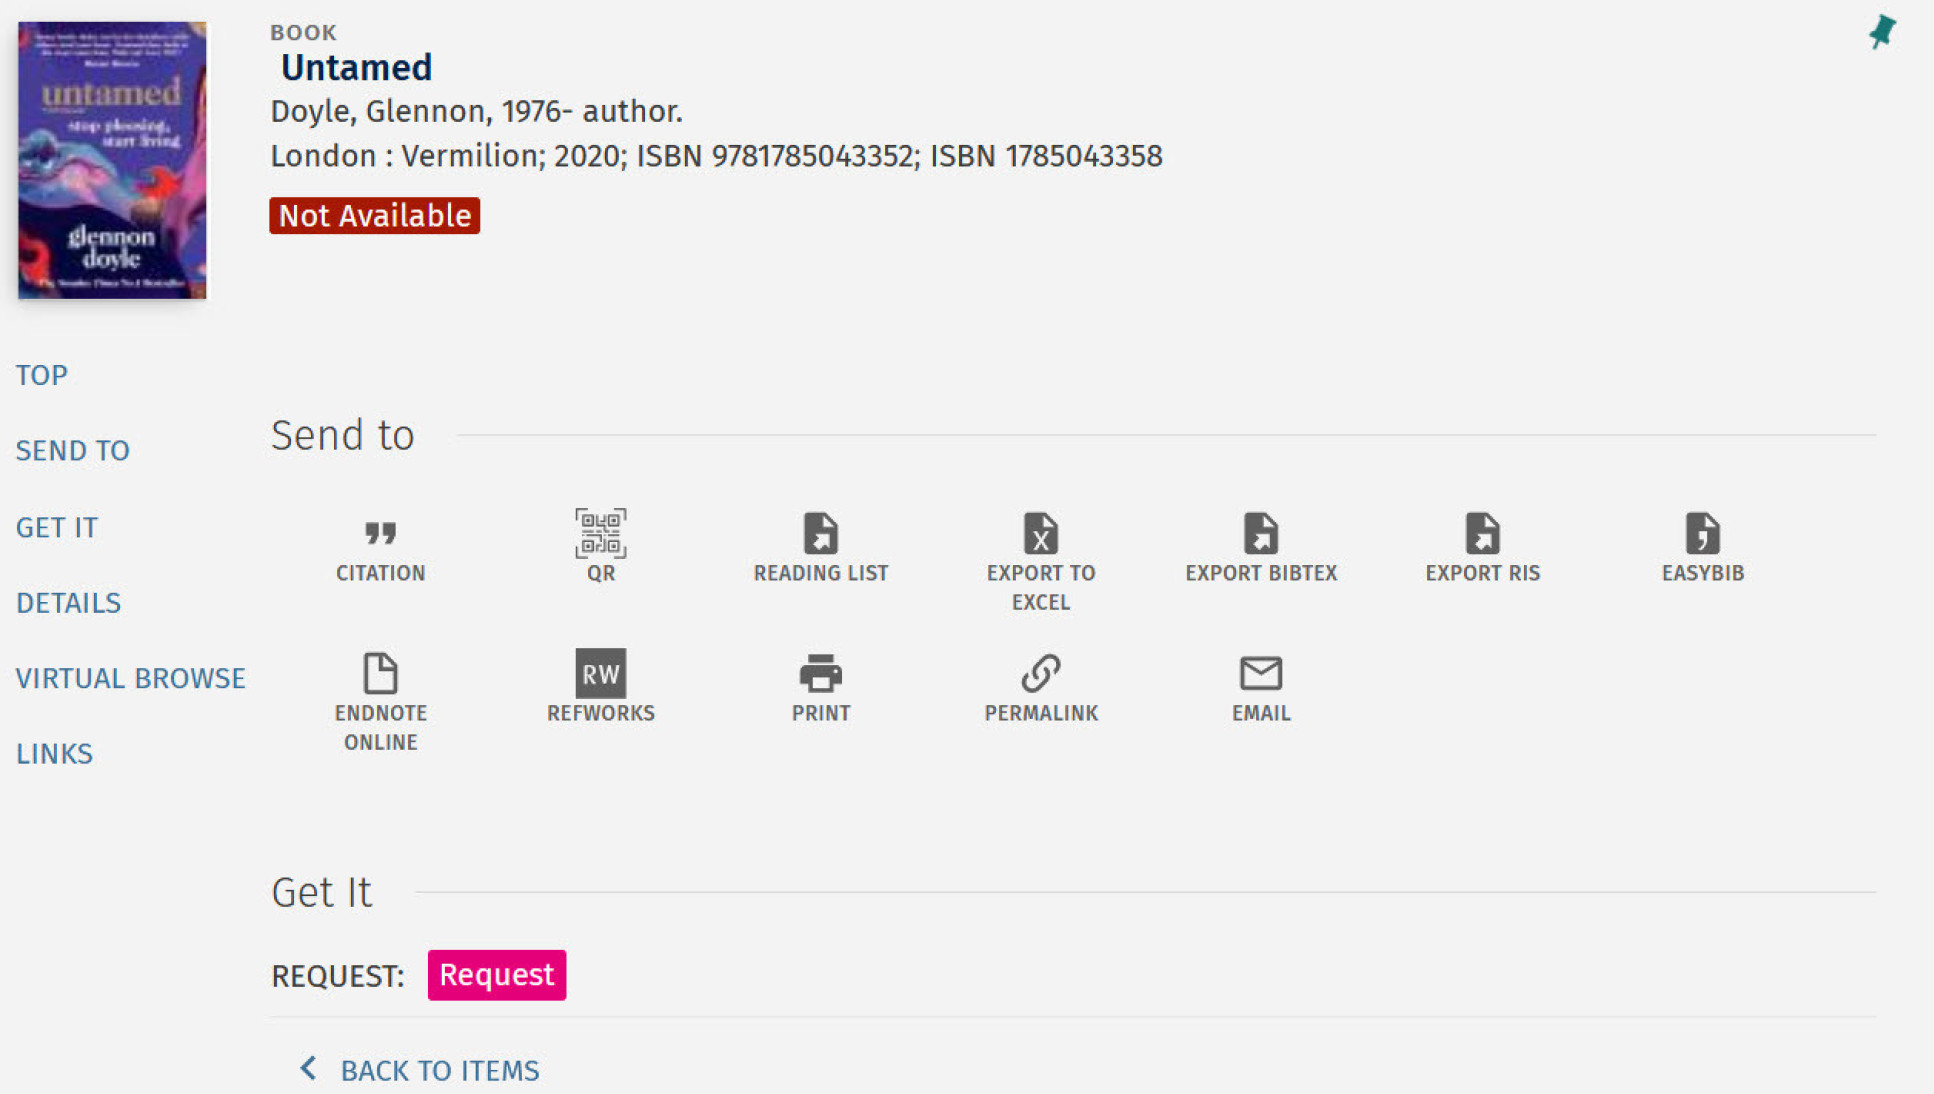
Task: Show the QR code
Action: pos(600,547)
